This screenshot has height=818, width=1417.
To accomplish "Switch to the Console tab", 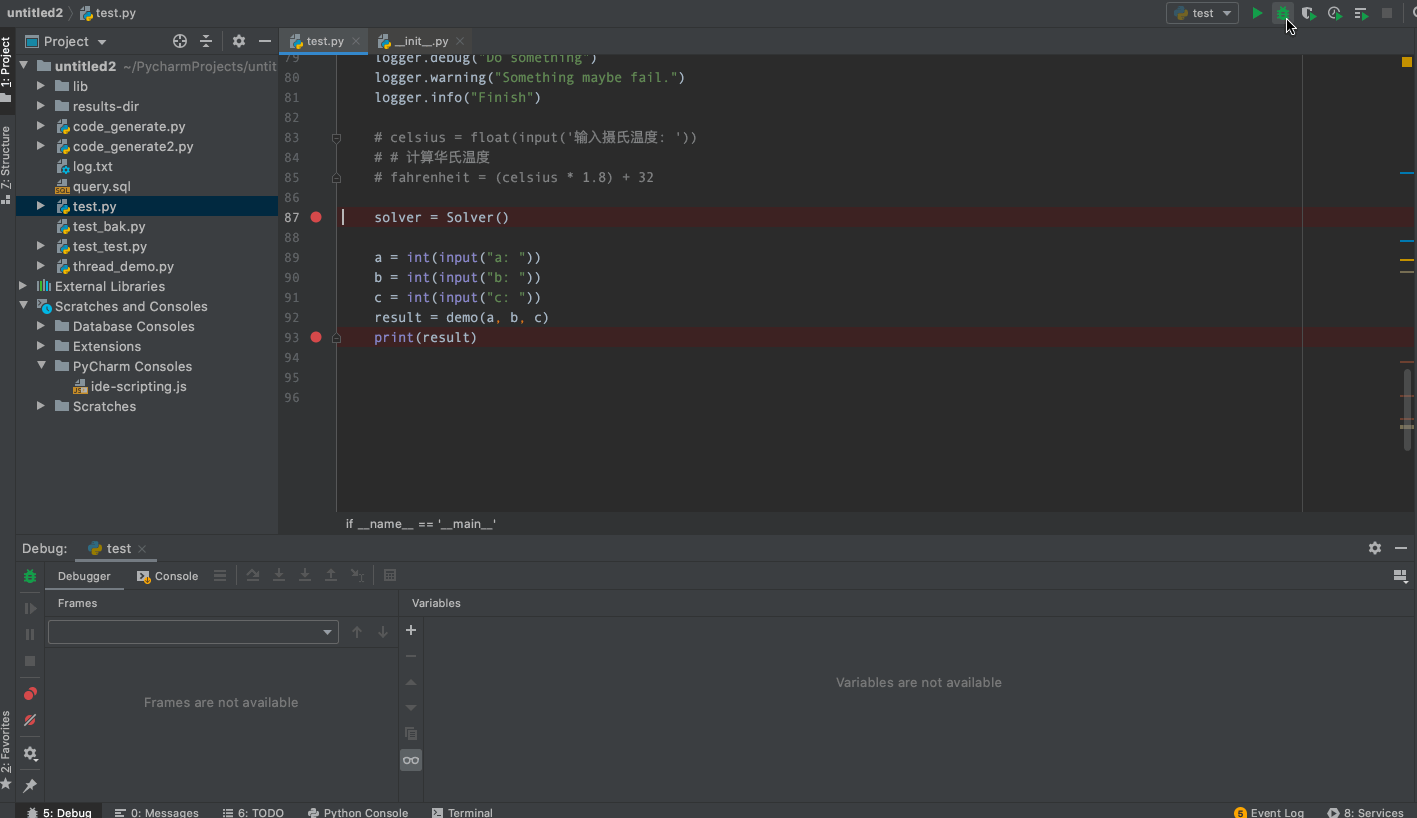I will (x=167, y=576).
